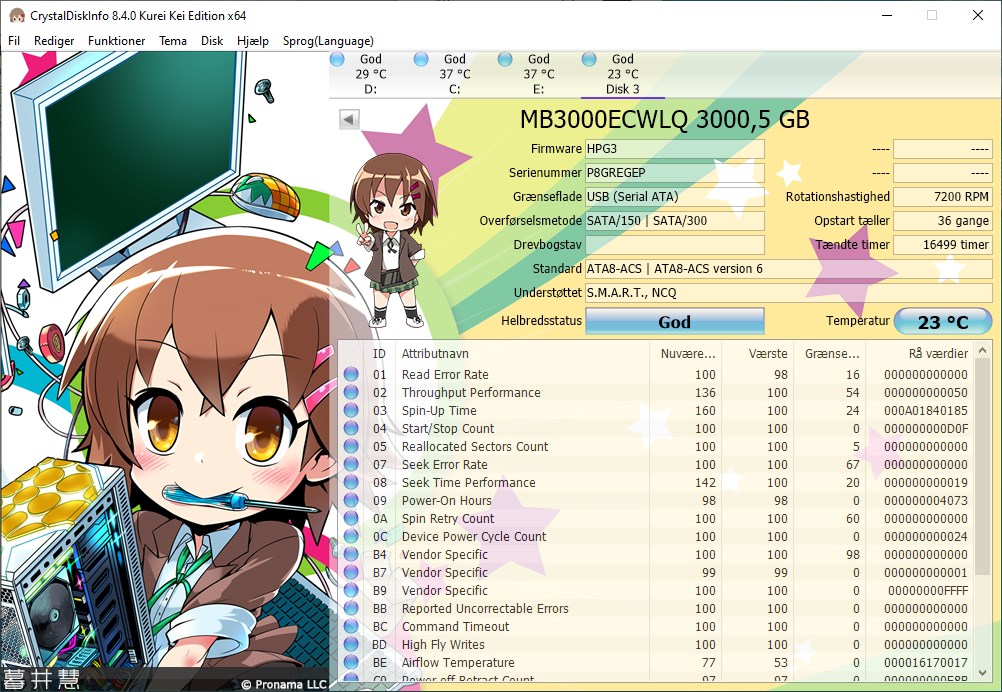Switch to drive C: tab
Image resolution: width=1002 pixels, height=692 pixels.
pyautogui.click(x=454, y=74)
